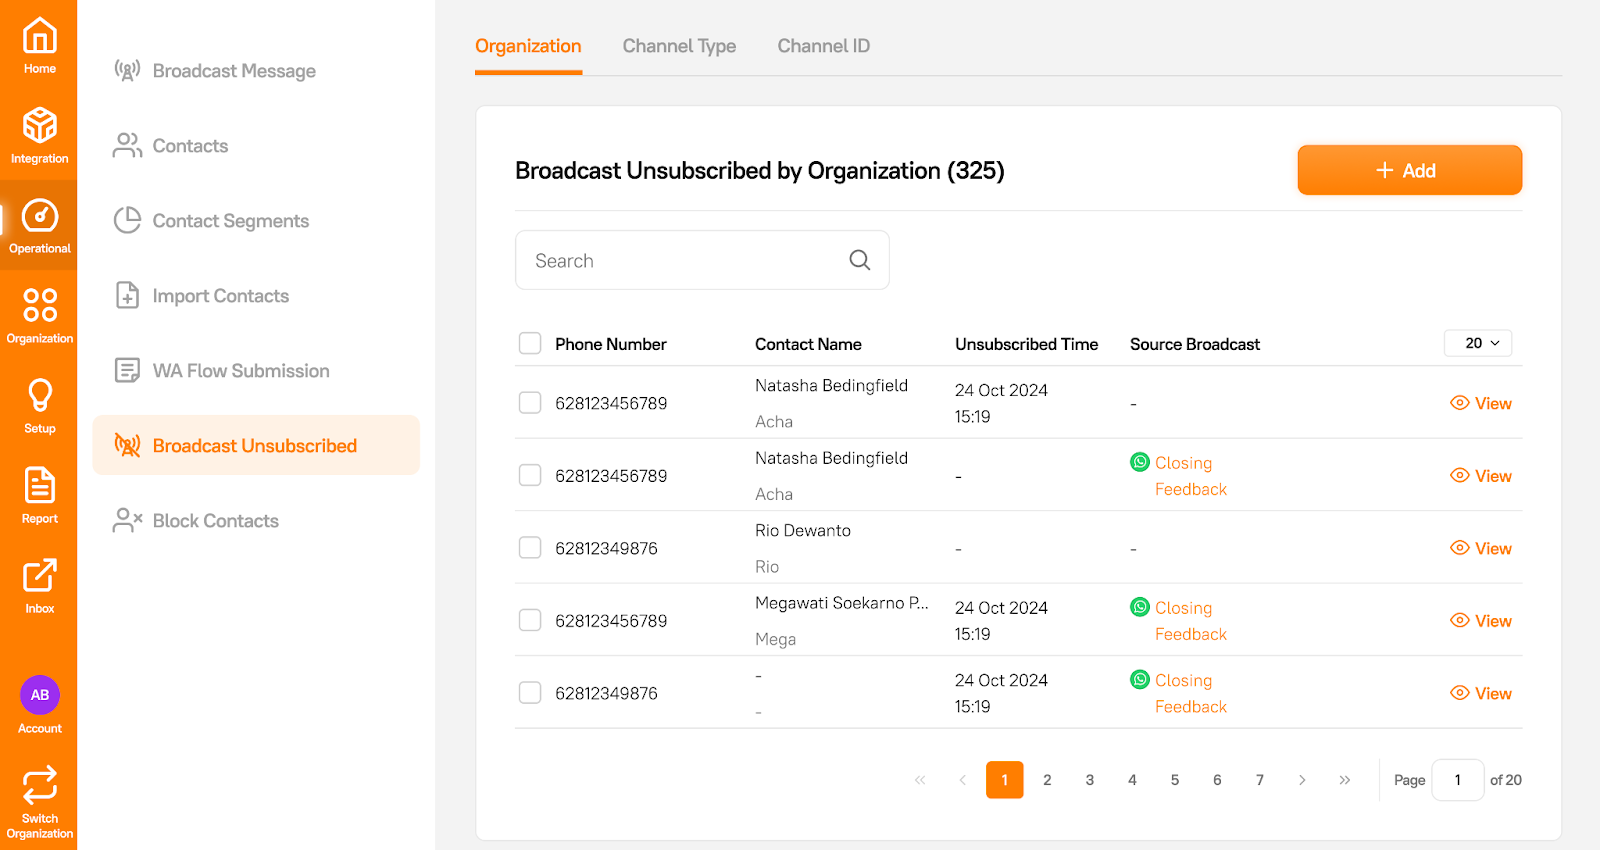Go to page 4
Screen dimensions: 1600x850
coord(1132,780)
